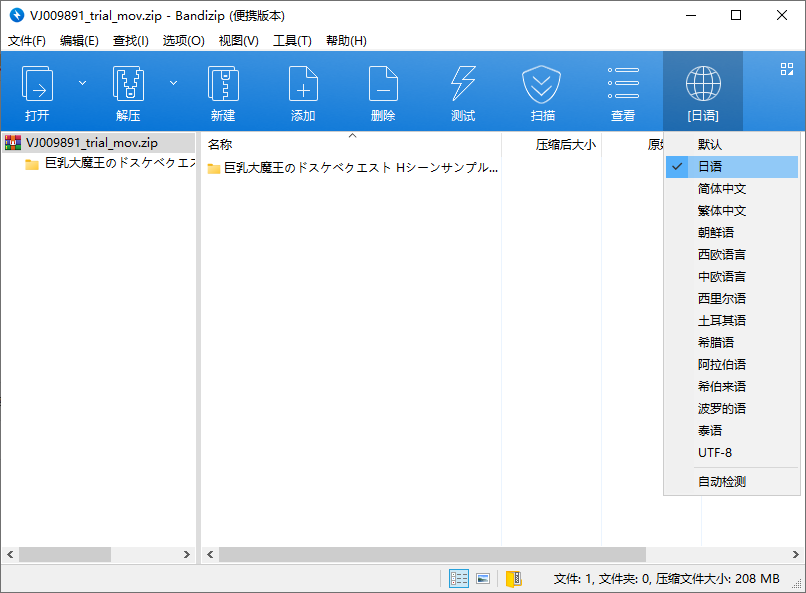
Task: Switch to details list view in status bar
Action: tap(459, 578)
